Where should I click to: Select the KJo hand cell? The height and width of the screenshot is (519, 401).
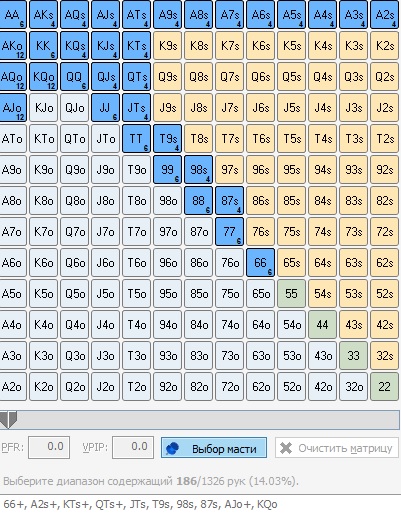[43, 108]
